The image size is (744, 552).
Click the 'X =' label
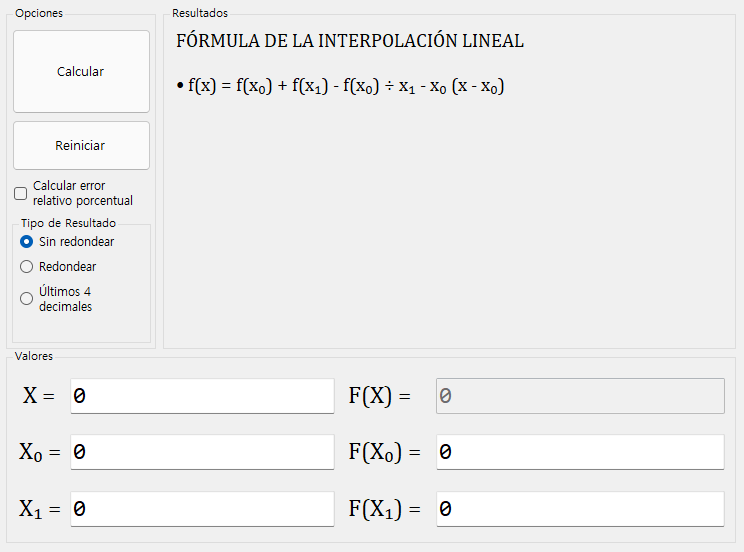point(38,396)
